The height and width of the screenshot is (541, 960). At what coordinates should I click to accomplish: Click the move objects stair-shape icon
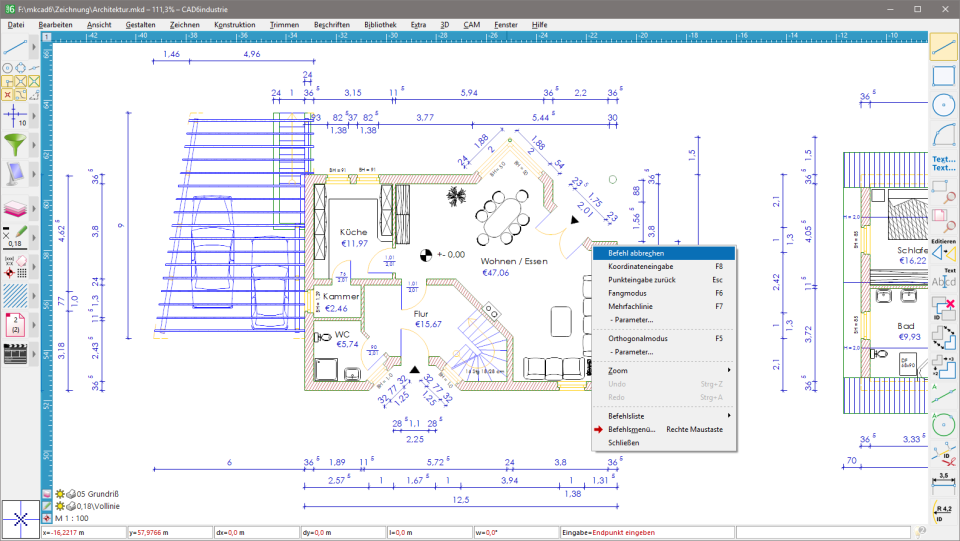(943, 337)
